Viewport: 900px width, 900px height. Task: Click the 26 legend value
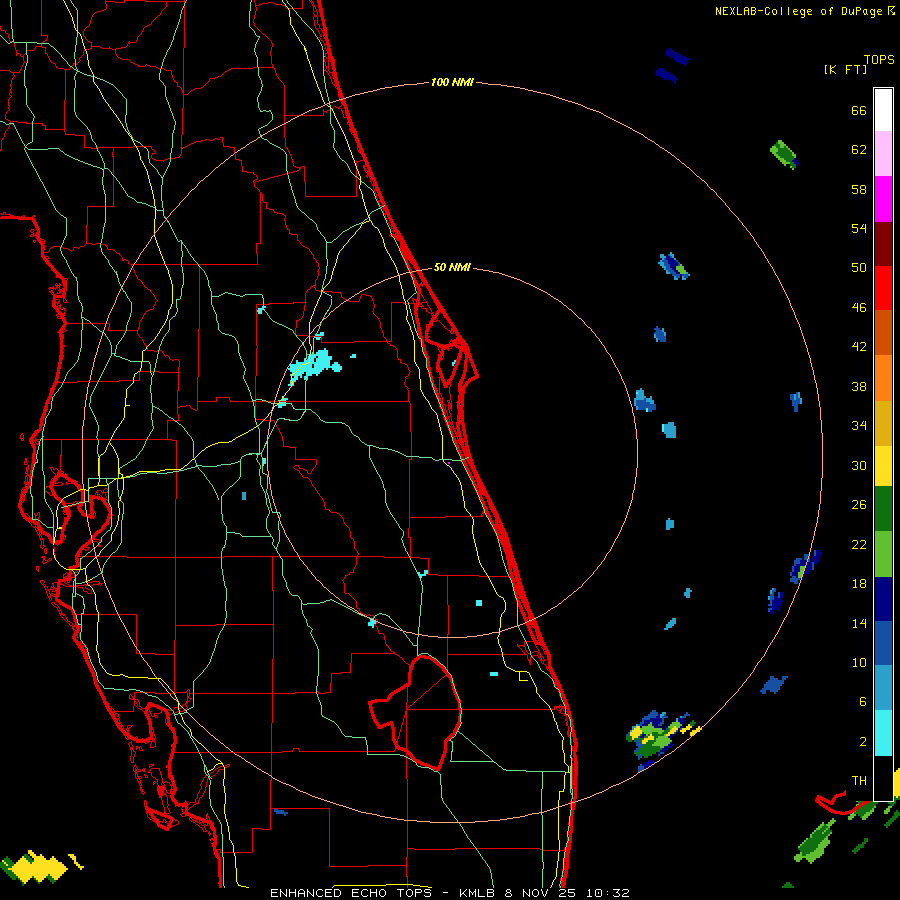pyautogui.click(x=859, y=505)
